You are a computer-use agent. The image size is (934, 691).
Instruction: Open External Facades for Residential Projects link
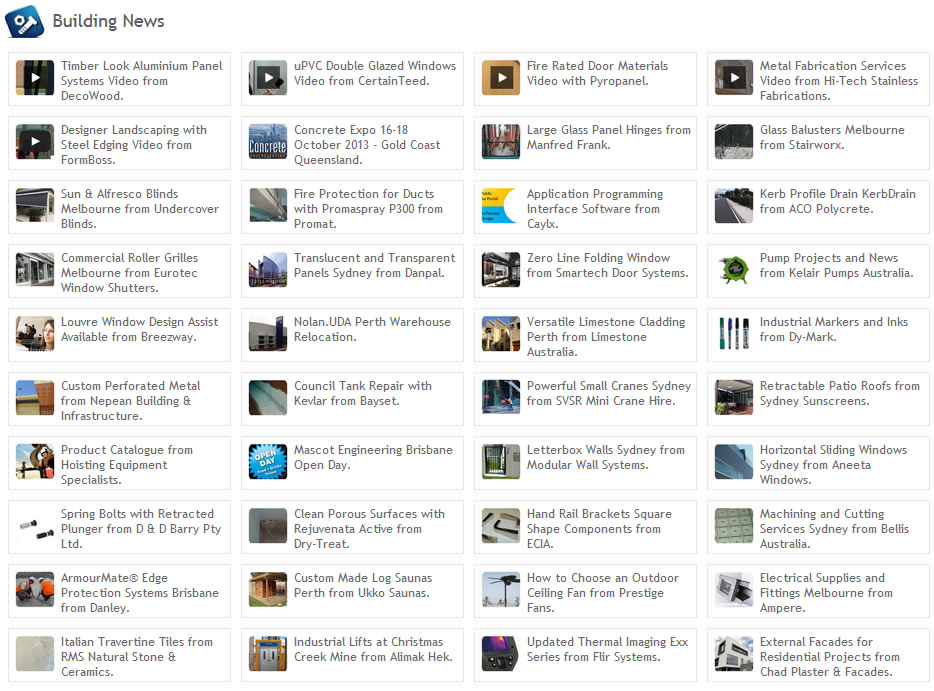[x=830, y=657]
